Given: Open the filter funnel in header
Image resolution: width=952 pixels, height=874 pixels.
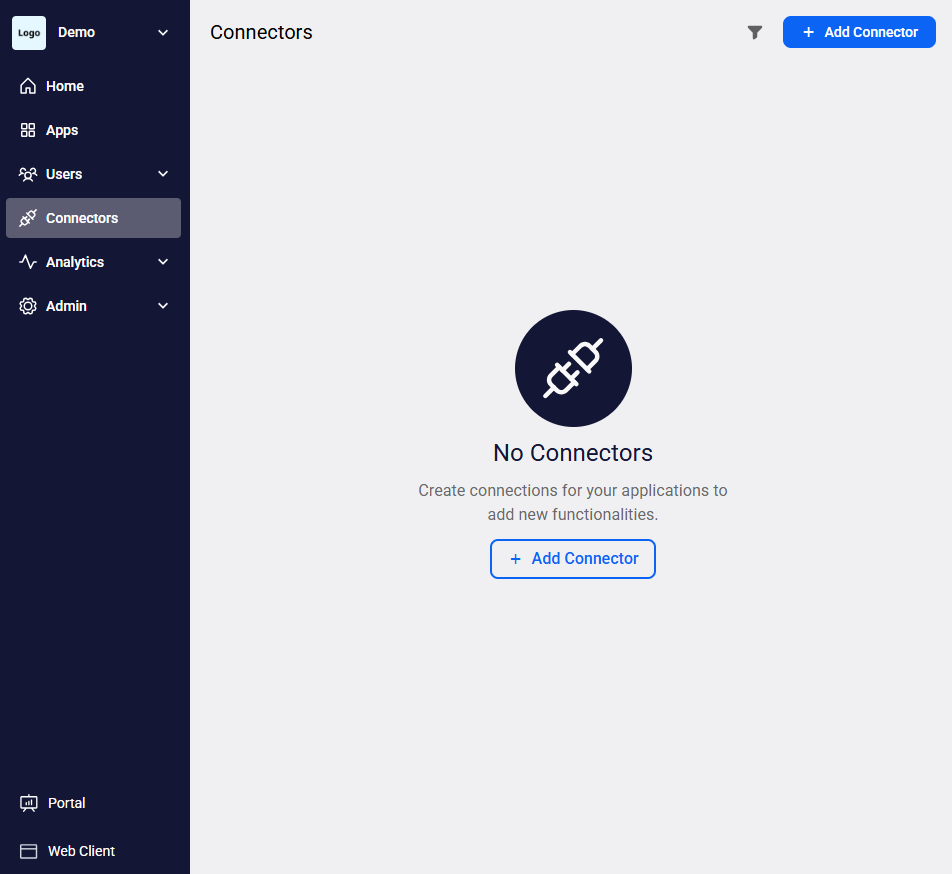Looking at the screenshot, I should pos(755,33).
